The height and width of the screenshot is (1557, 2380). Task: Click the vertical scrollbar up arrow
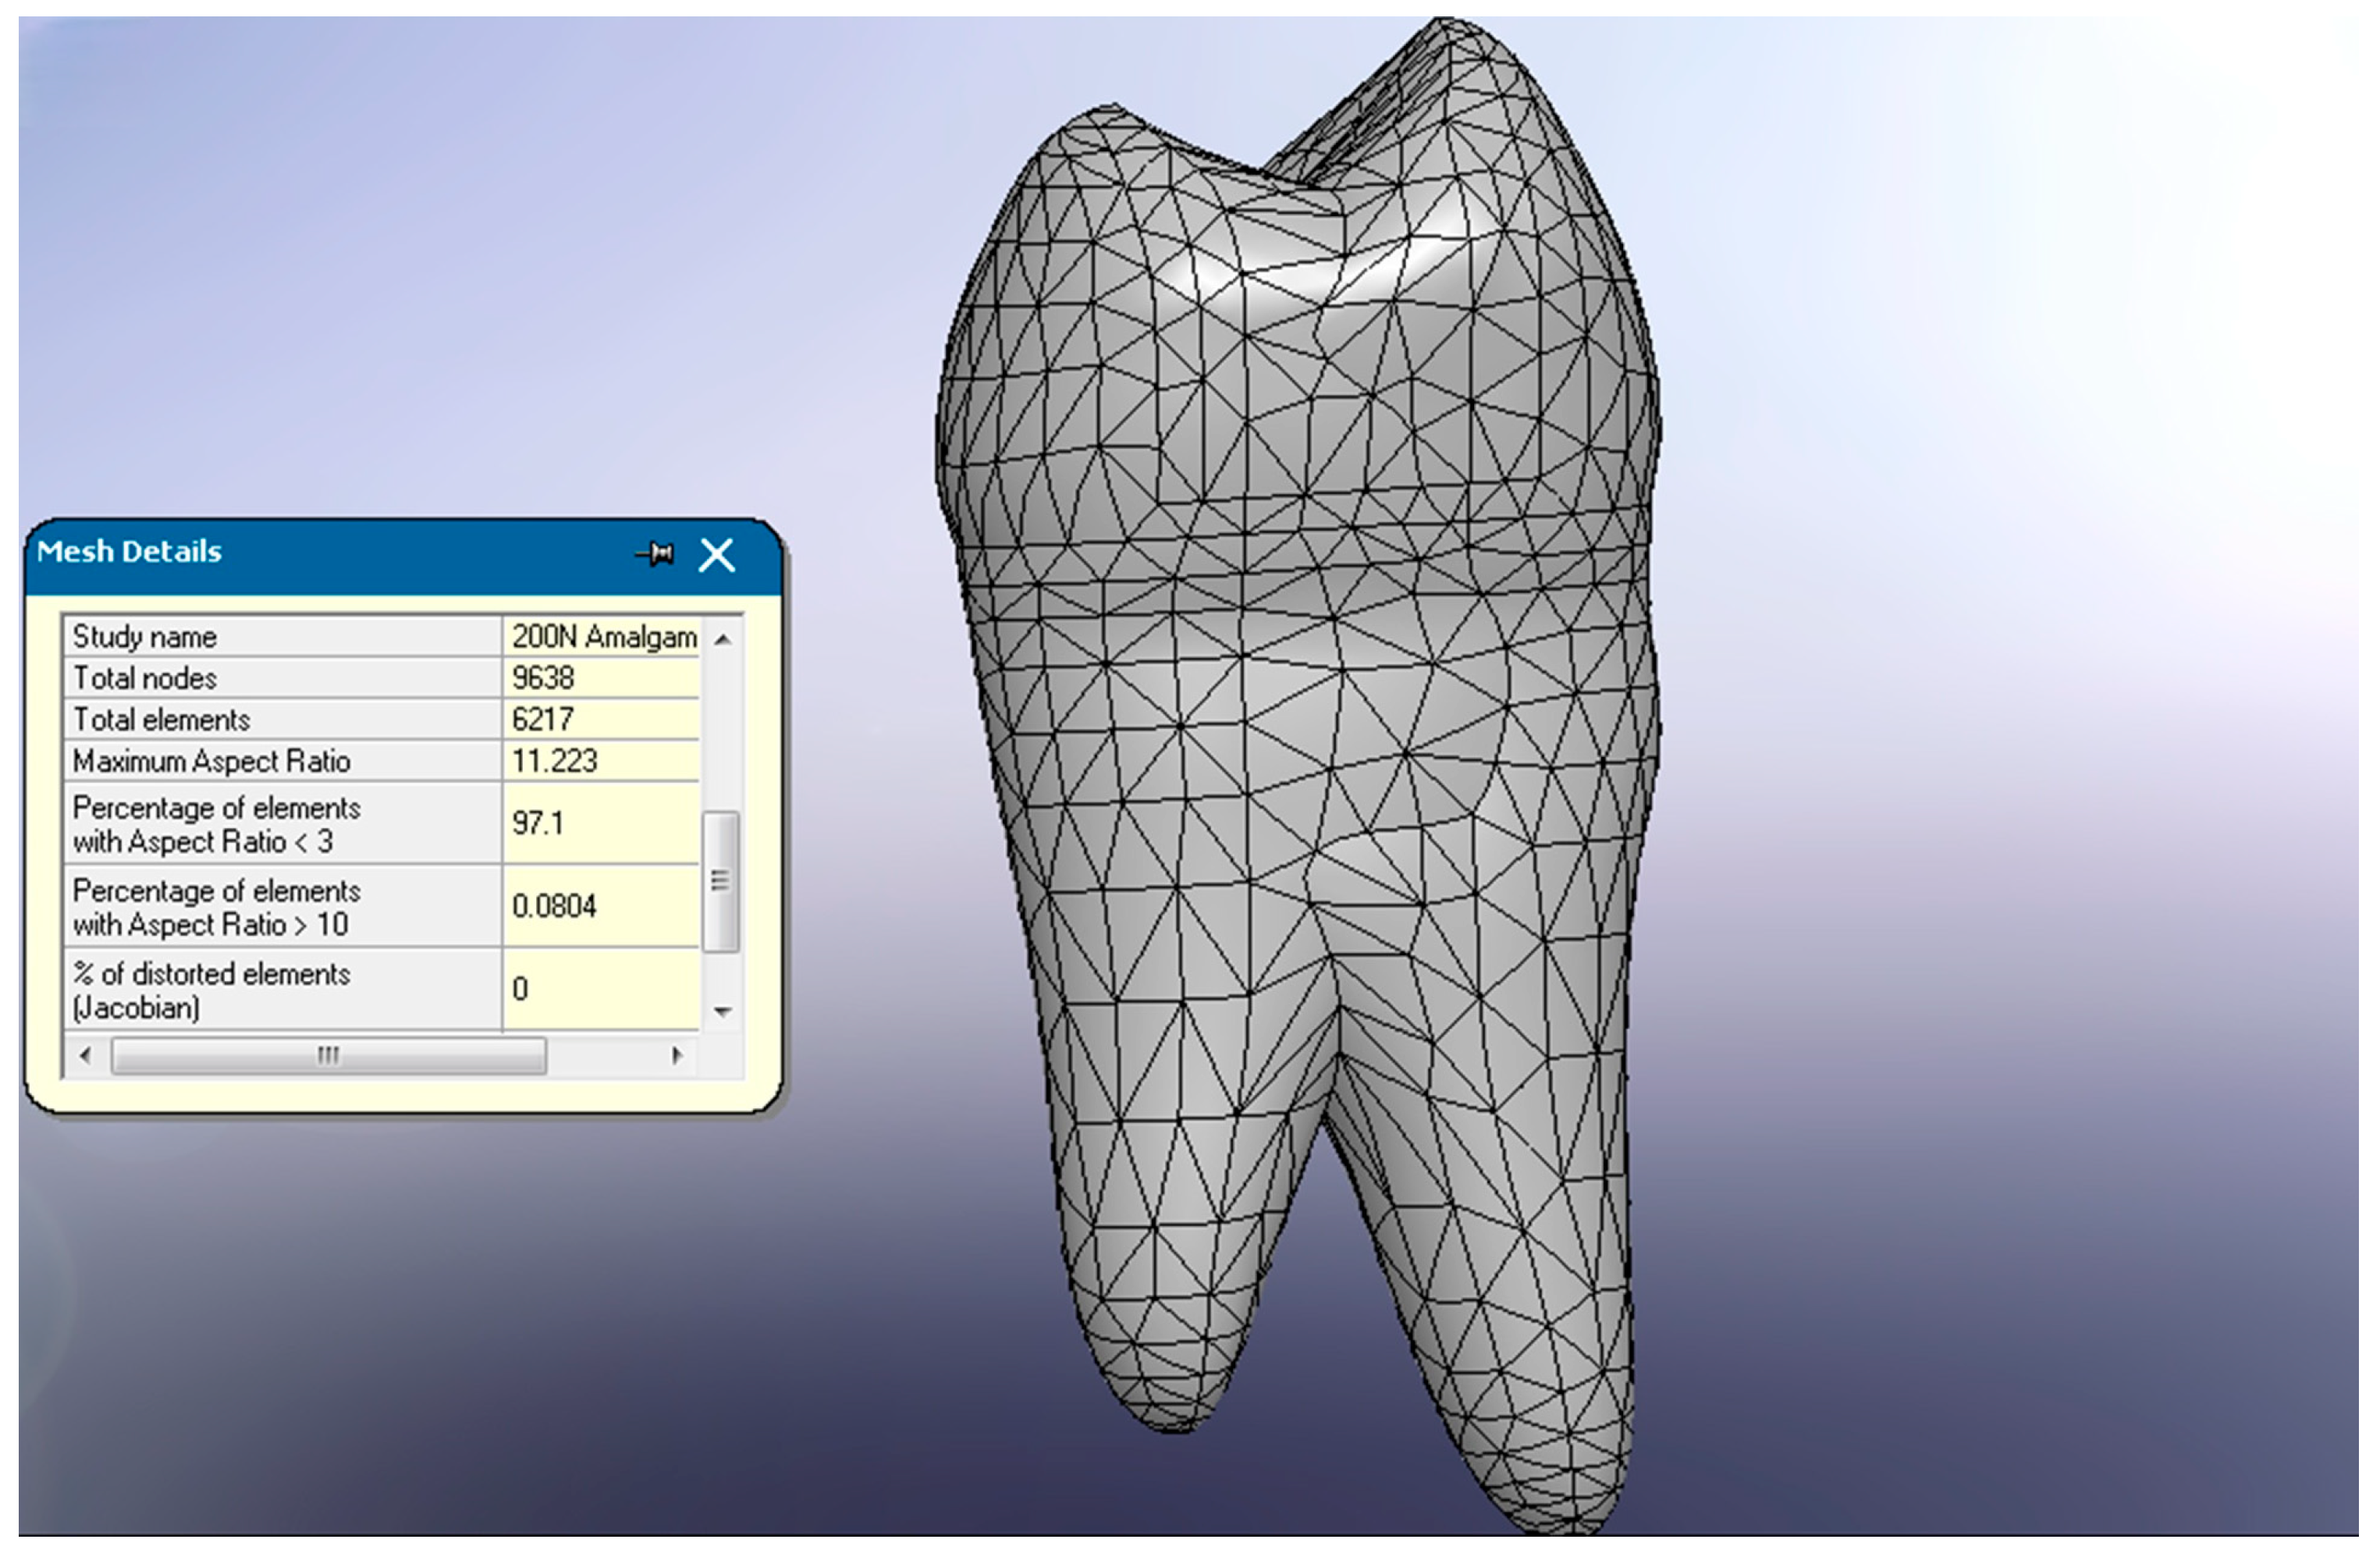coord(723,639)
